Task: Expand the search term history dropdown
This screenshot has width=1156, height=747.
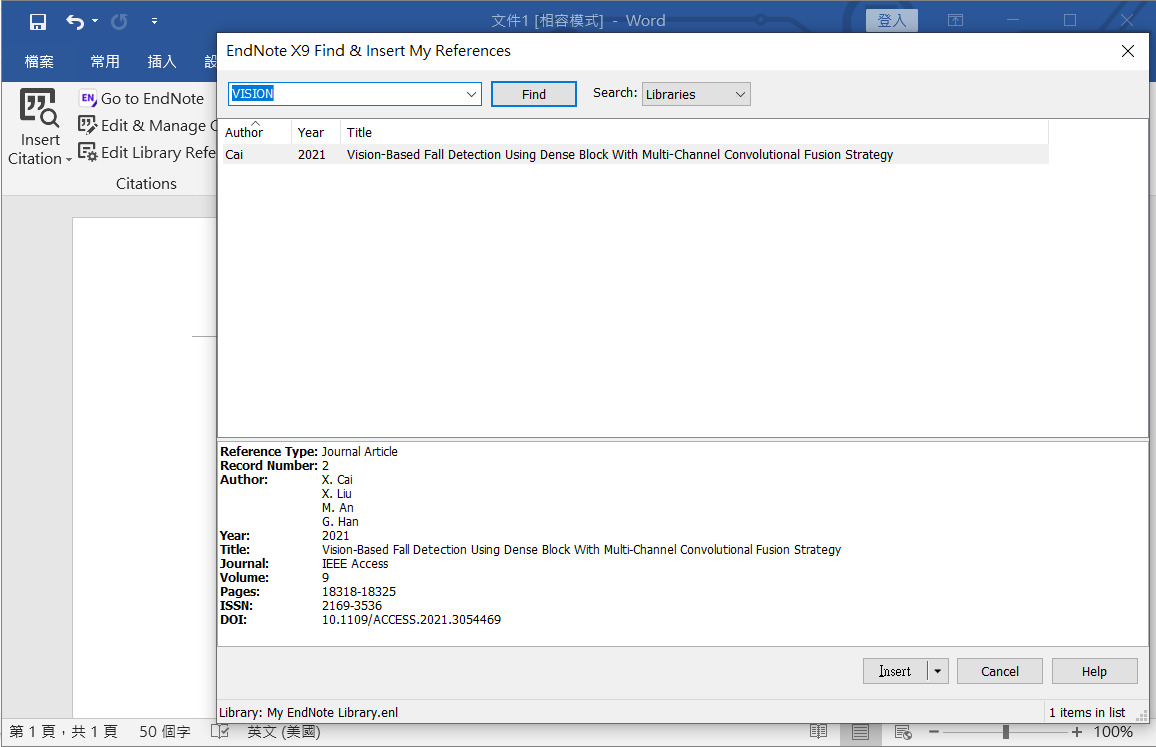Action: point(471,94)
